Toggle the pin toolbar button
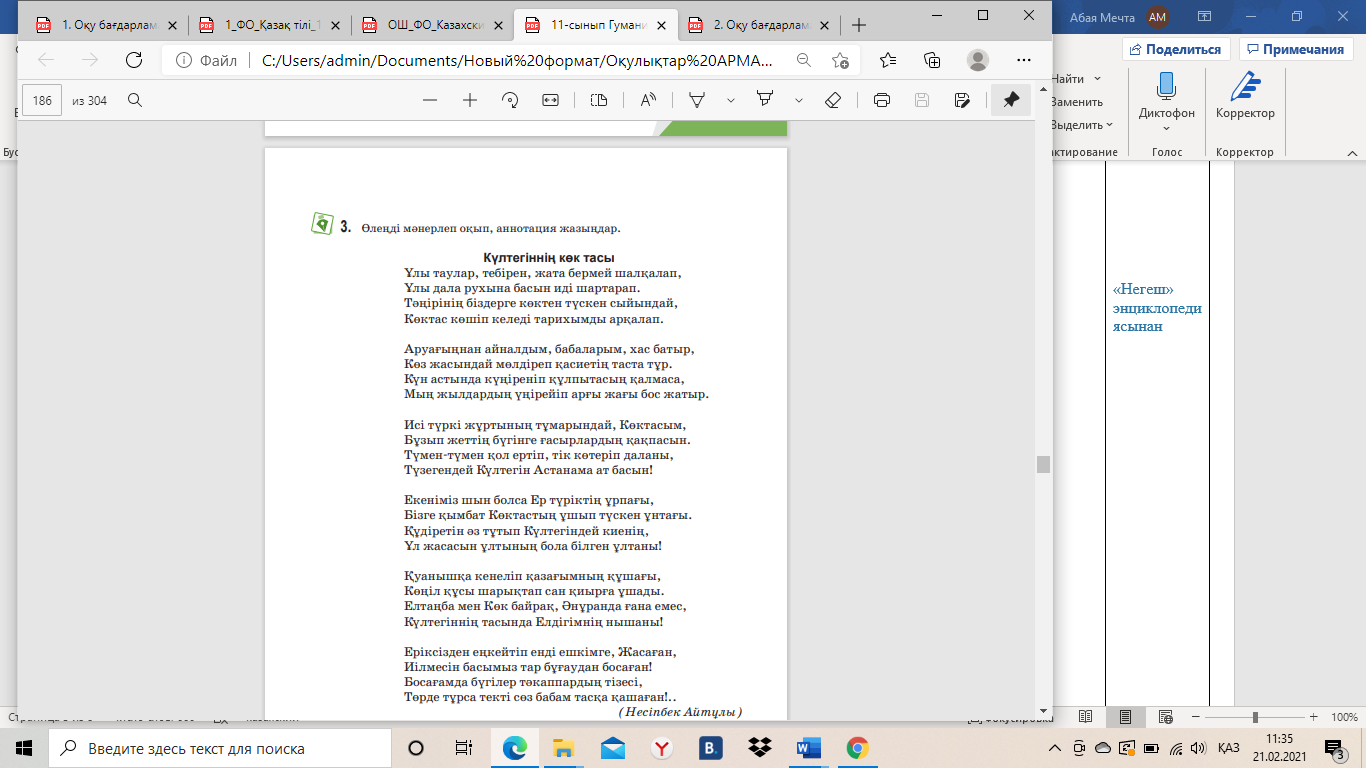Image resolution: width=1366 pixels, height=768 pixels. coord(1011,100)
